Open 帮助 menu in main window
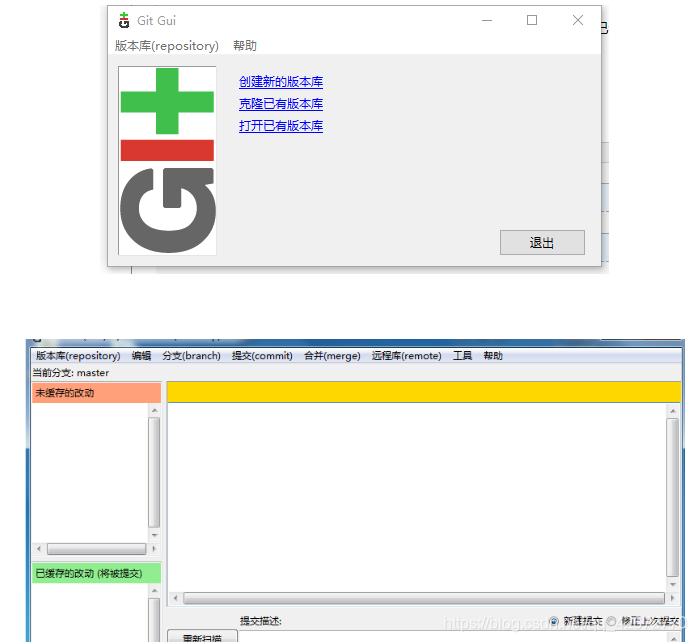697x642 pixels. click(493, 356)
